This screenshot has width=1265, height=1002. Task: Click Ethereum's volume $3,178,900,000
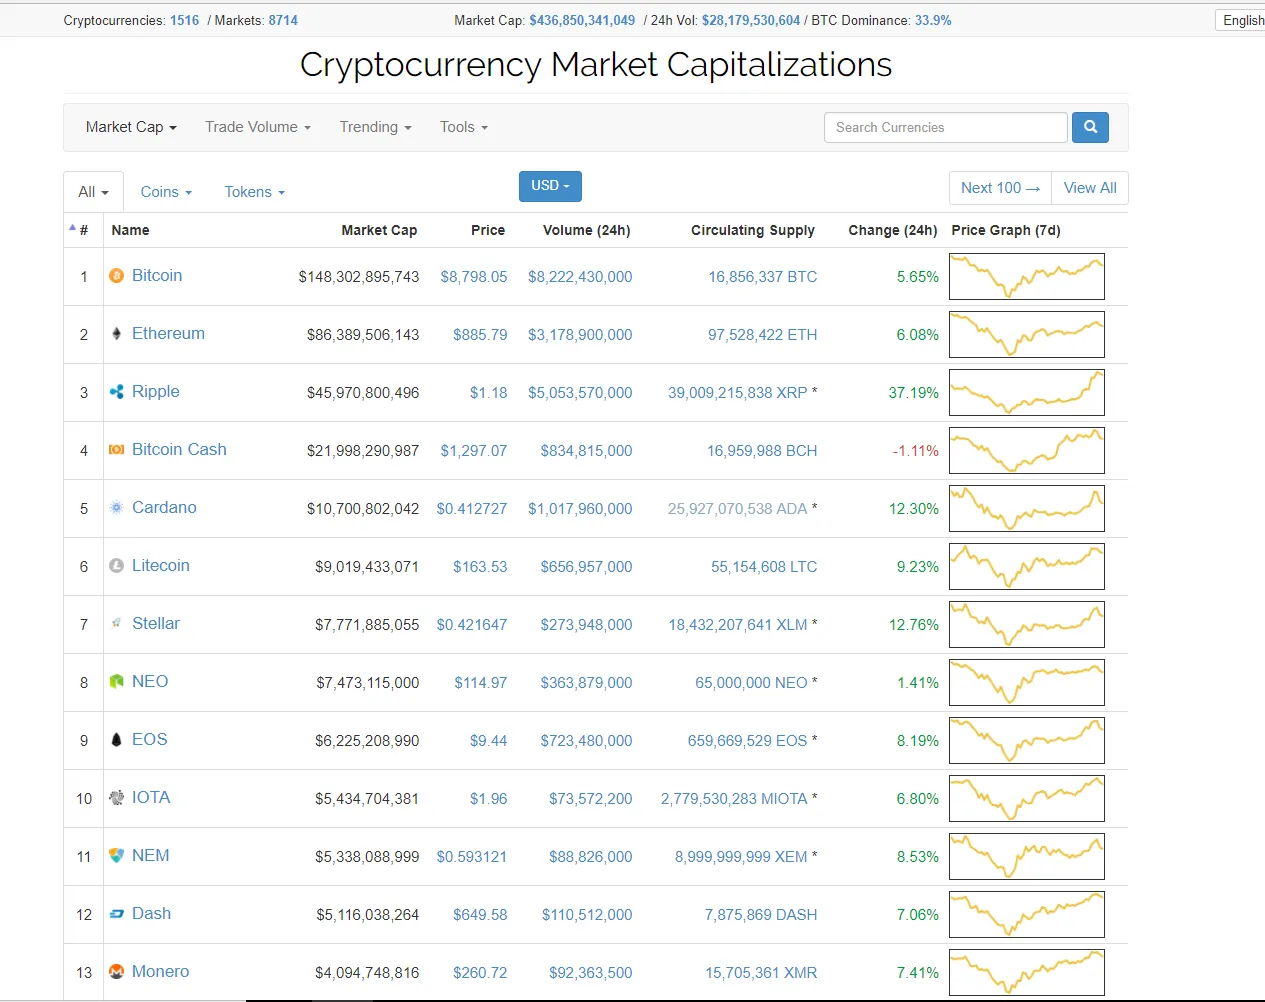coord(580,335)
